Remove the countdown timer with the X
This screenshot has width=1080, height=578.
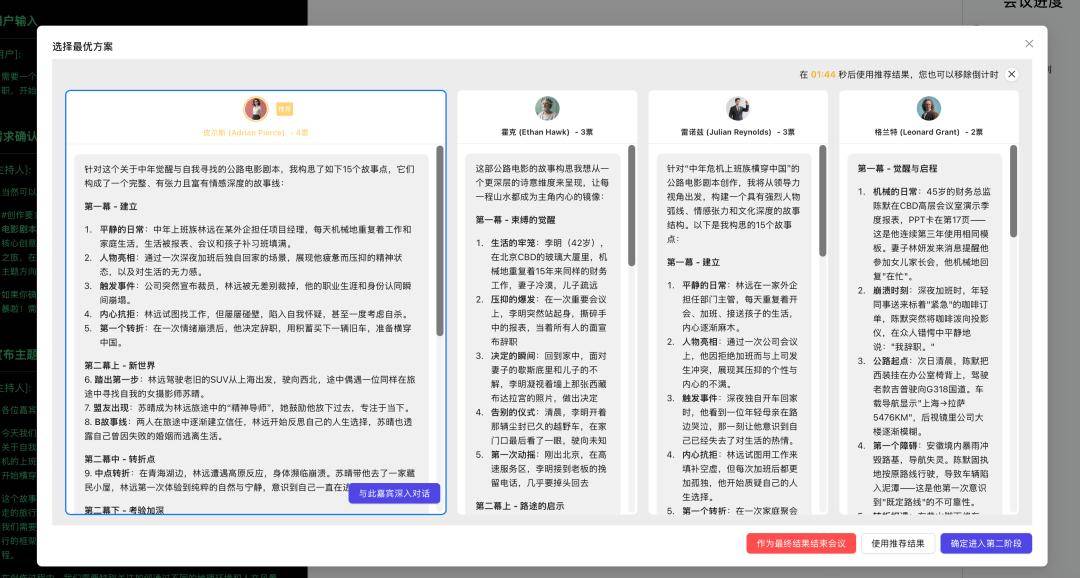[x=1011, y=74]
